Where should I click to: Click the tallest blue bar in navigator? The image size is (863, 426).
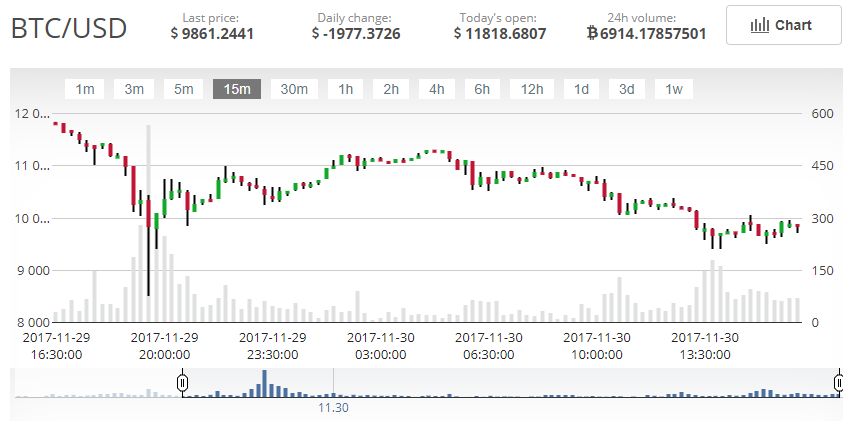click(264, 385)
